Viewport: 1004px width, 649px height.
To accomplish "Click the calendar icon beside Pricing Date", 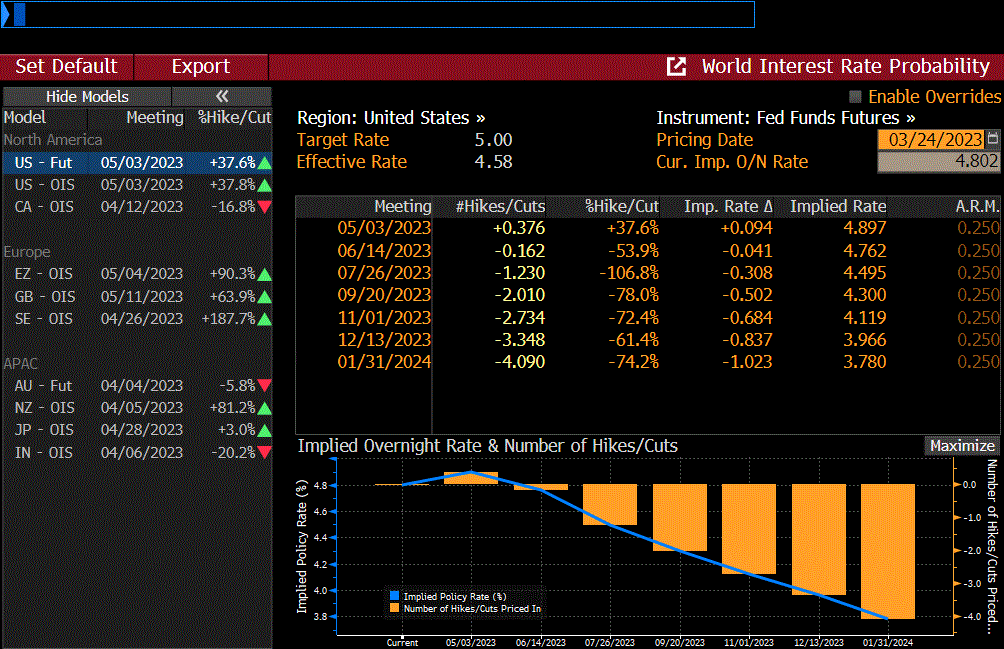I will click(992, 139).
